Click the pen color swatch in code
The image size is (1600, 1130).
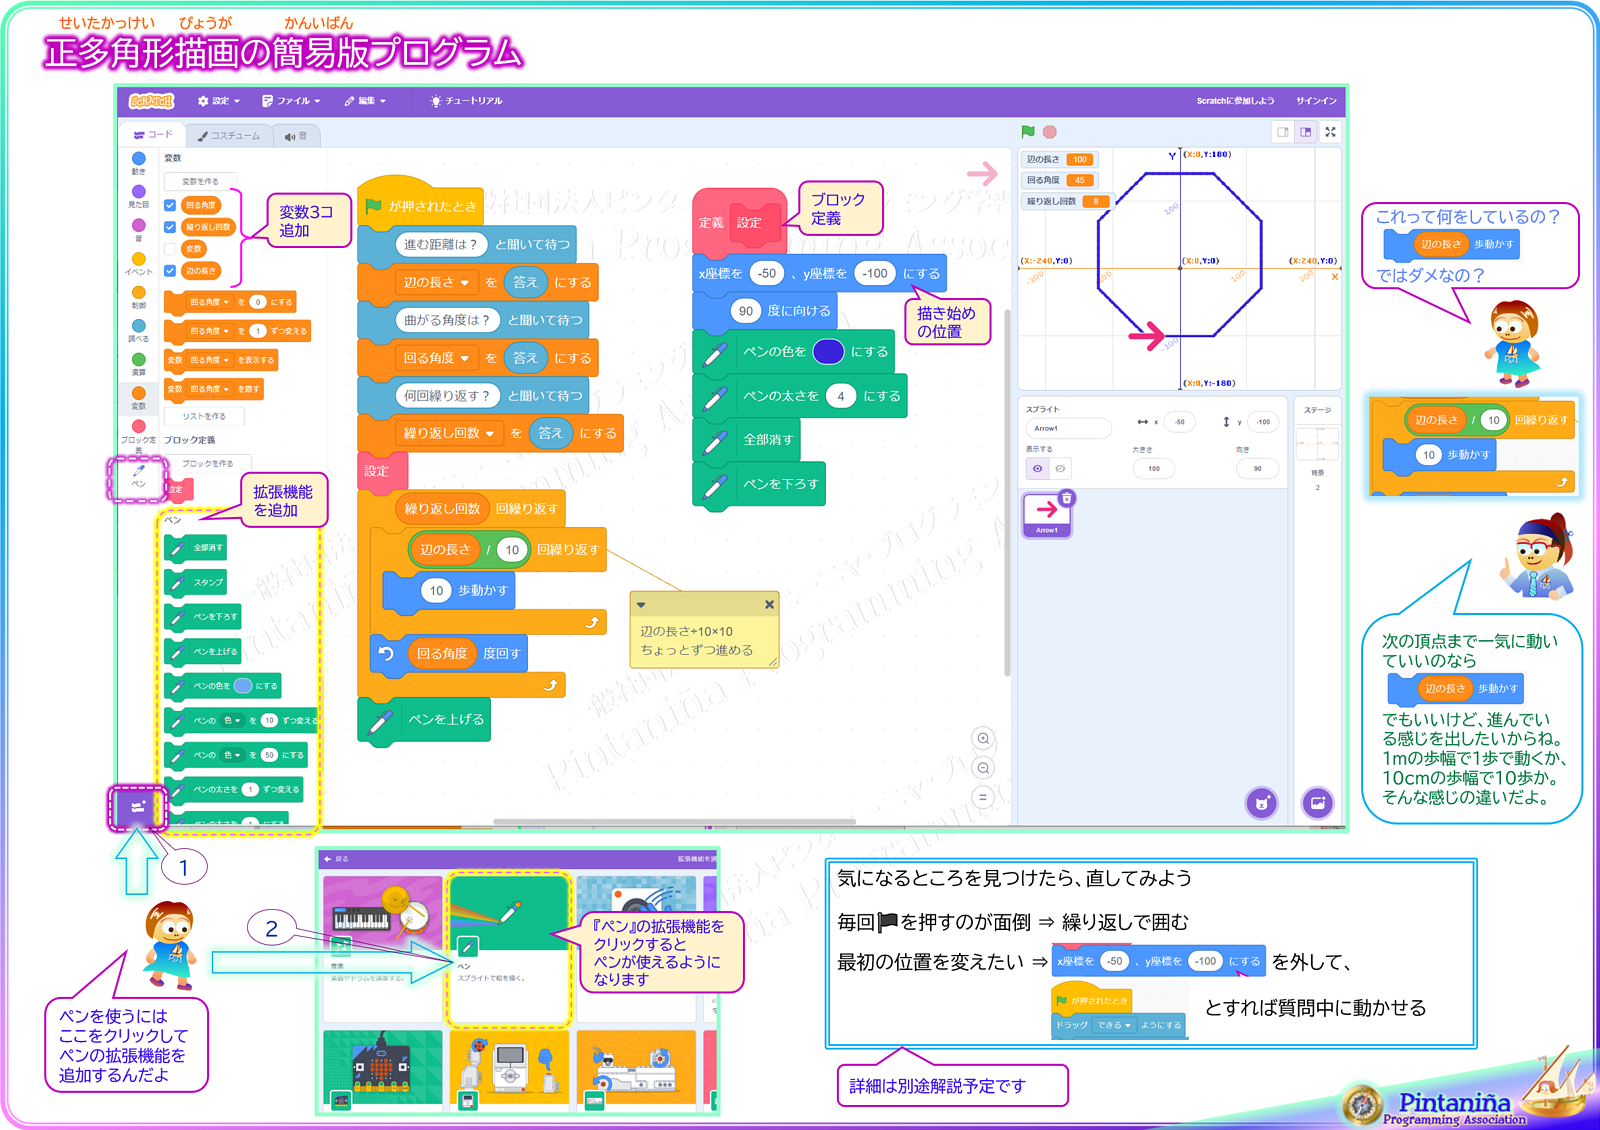[x=828, y=352]
